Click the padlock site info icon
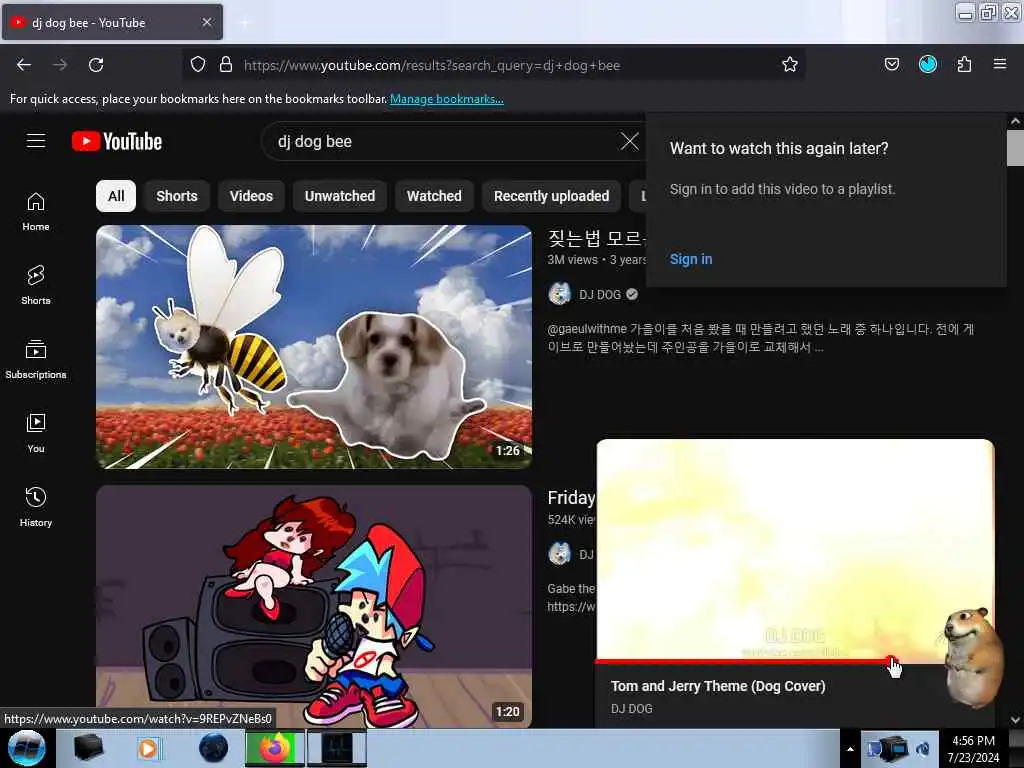 (226, 65)
